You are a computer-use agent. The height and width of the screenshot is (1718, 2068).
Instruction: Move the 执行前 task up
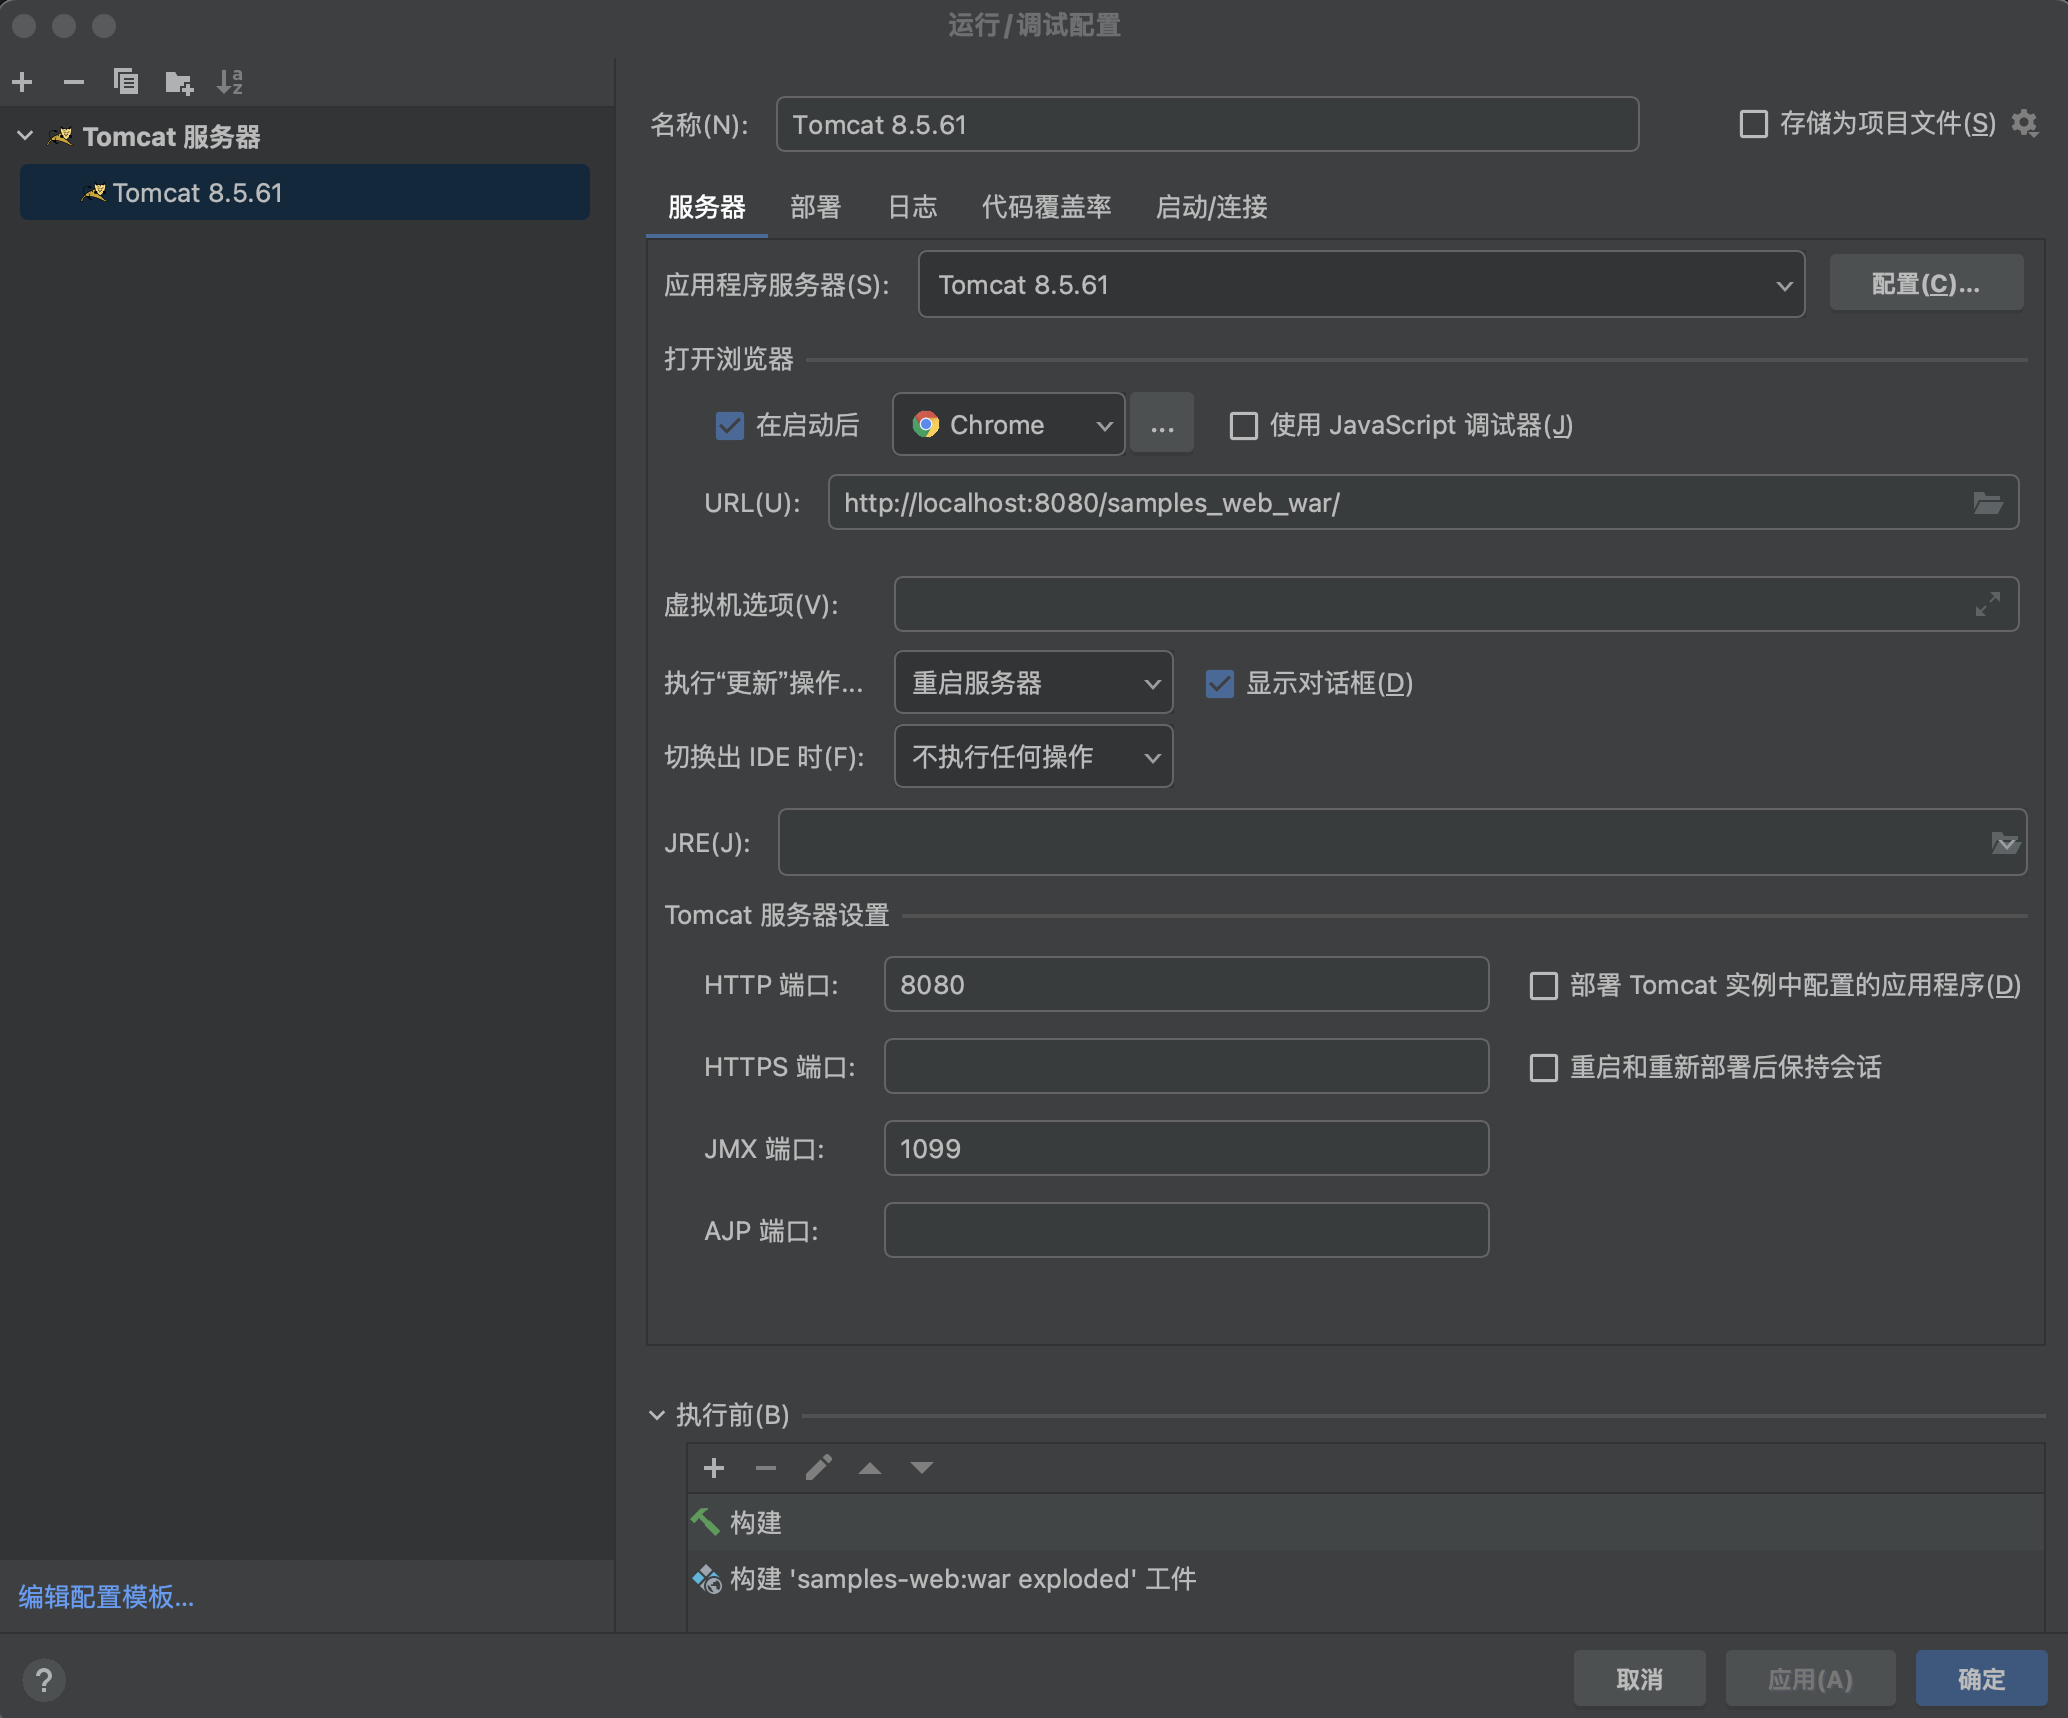click(870, 1468)
